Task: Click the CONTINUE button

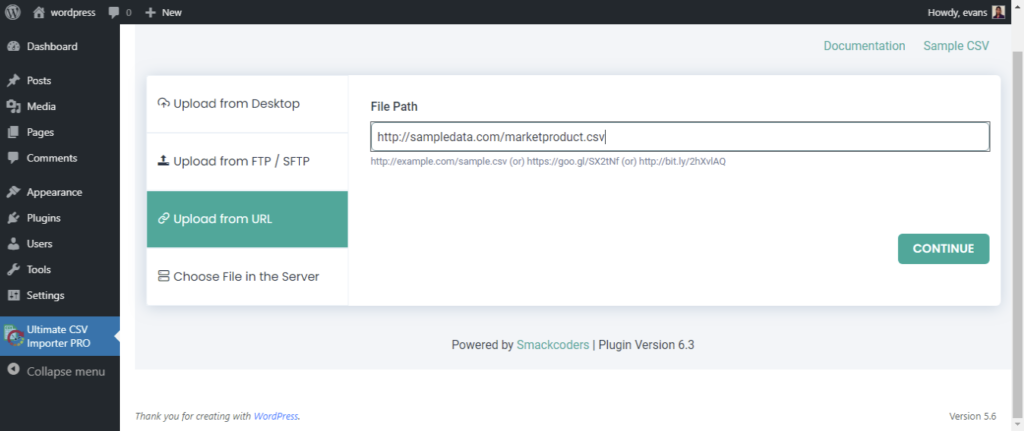Action: click(x=943, y=249)
